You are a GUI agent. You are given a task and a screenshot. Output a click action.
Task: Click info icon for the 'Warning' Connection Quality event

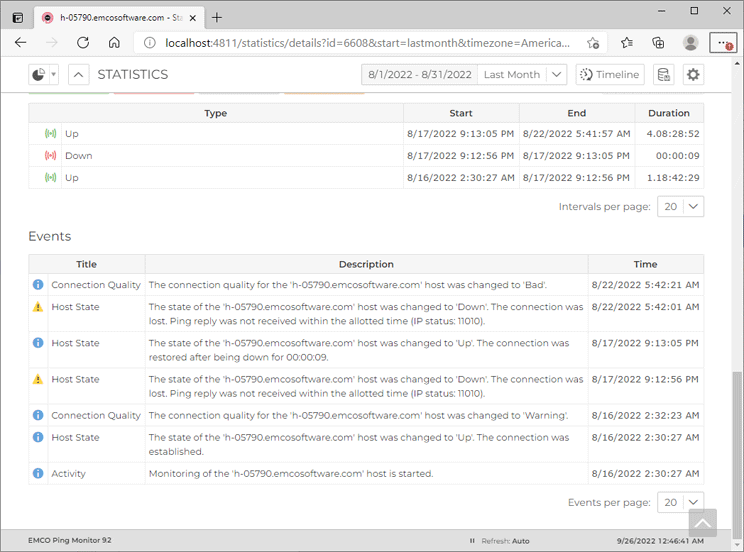[x=38, y=415]
